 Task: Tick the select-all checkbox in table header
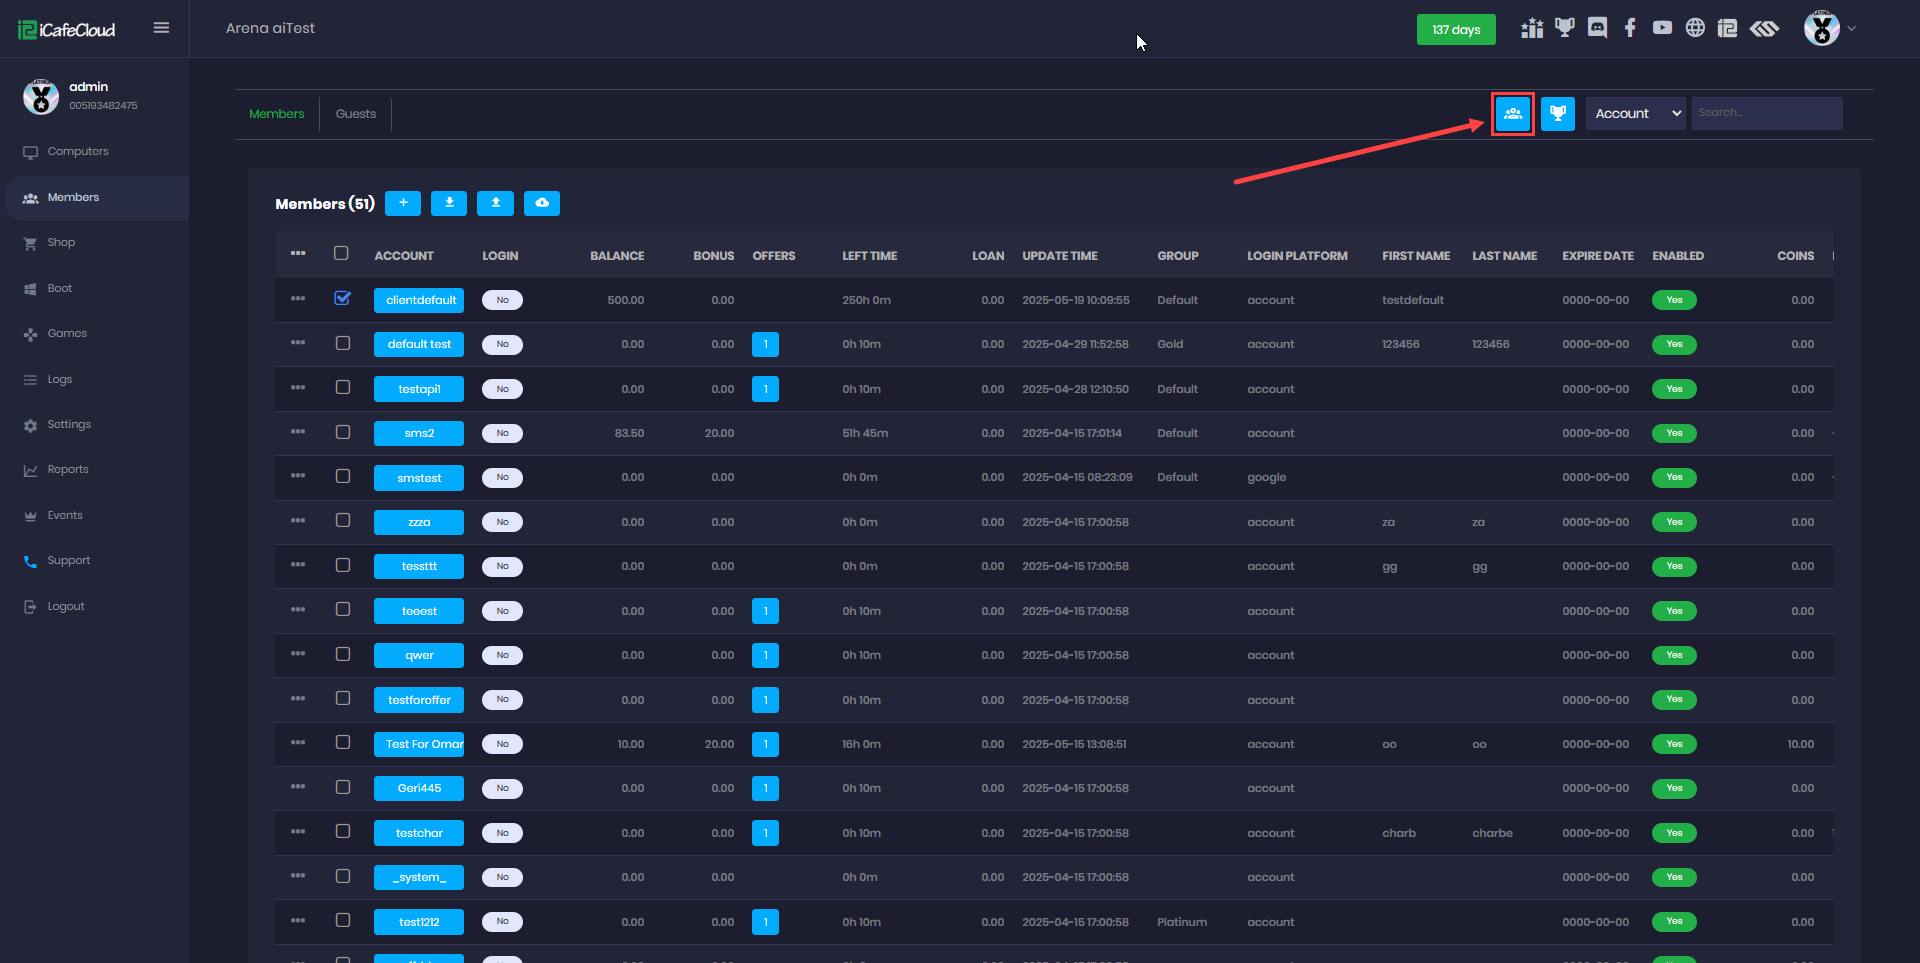tap(341, 254)
